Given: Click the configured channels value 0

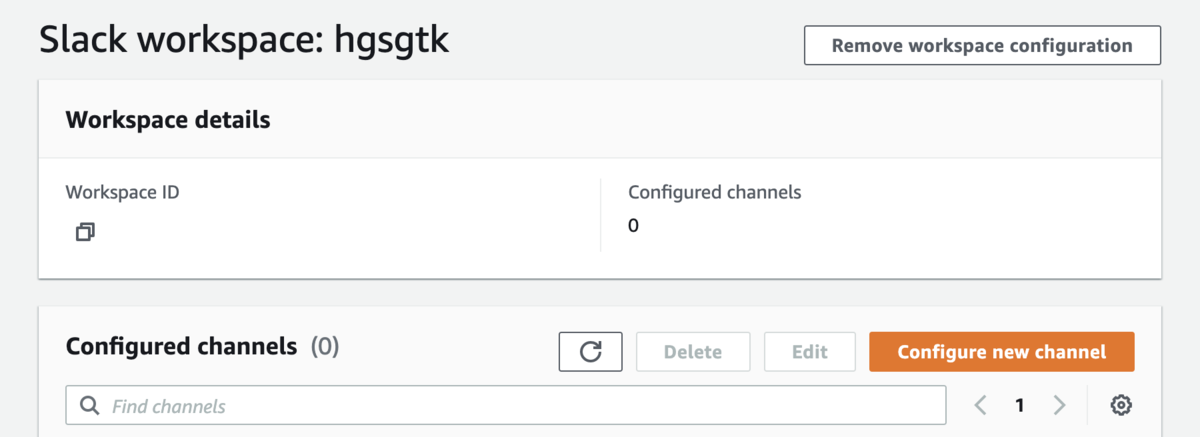Looking at the screenshot, I should [633, 226].
